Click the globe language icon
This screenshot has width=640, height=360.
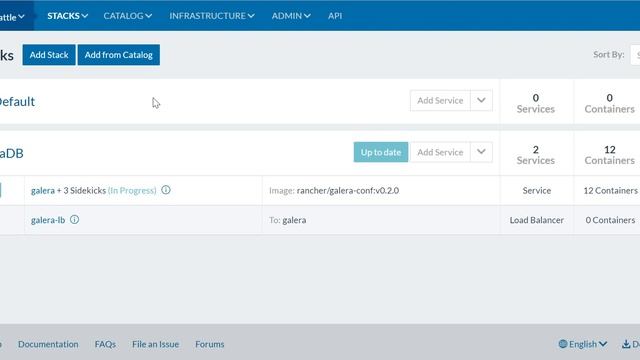click(563, 344)
